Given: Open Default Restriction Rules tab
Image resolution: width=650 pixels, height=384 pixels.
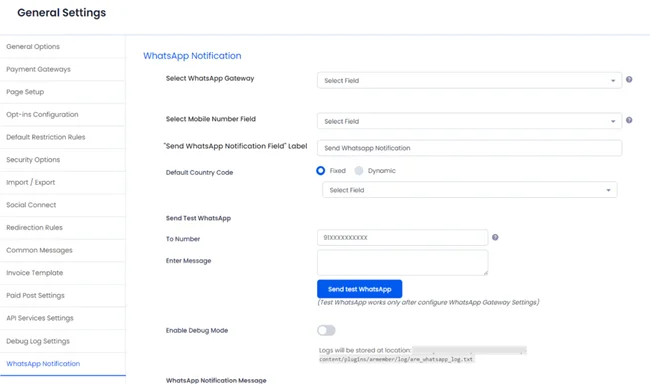Looking at the screenshot, I should coord(62,137).
